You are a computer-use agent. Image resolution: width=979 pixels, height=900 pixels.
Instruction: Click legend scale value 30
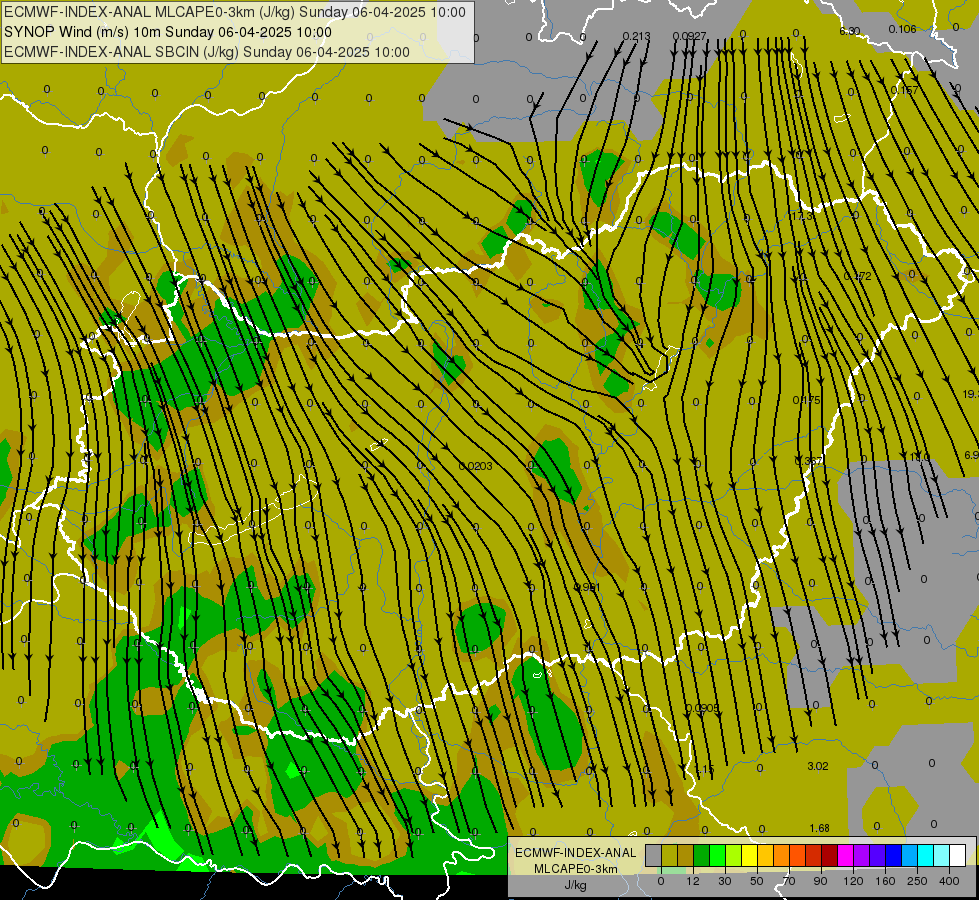pyautogui.click(x=725, y=881)
